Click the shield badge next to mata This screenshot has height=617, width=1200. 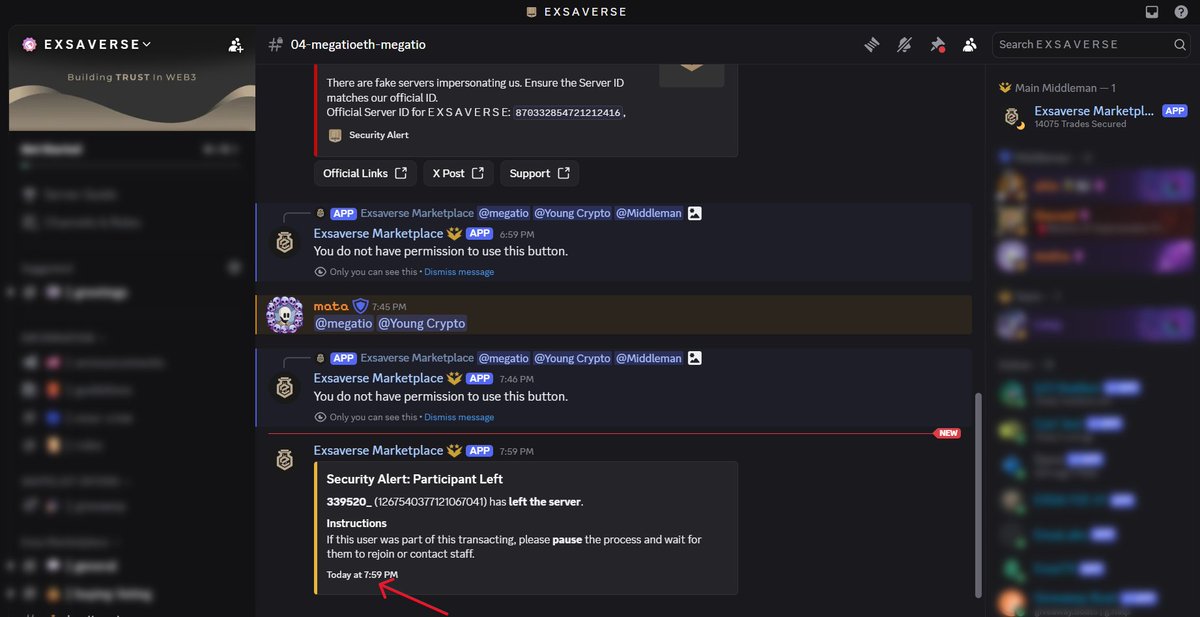(360, 306)
